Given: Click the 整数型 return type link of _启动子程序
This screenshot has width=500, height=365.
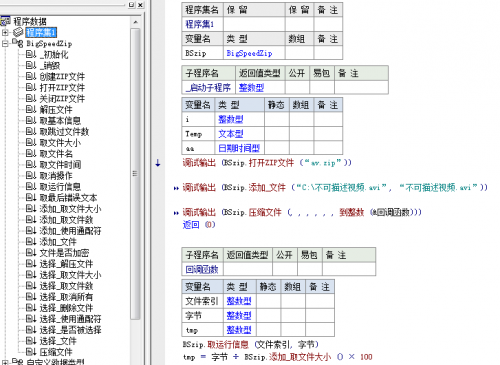Looking at the screenshot, I should click(251, 88).
